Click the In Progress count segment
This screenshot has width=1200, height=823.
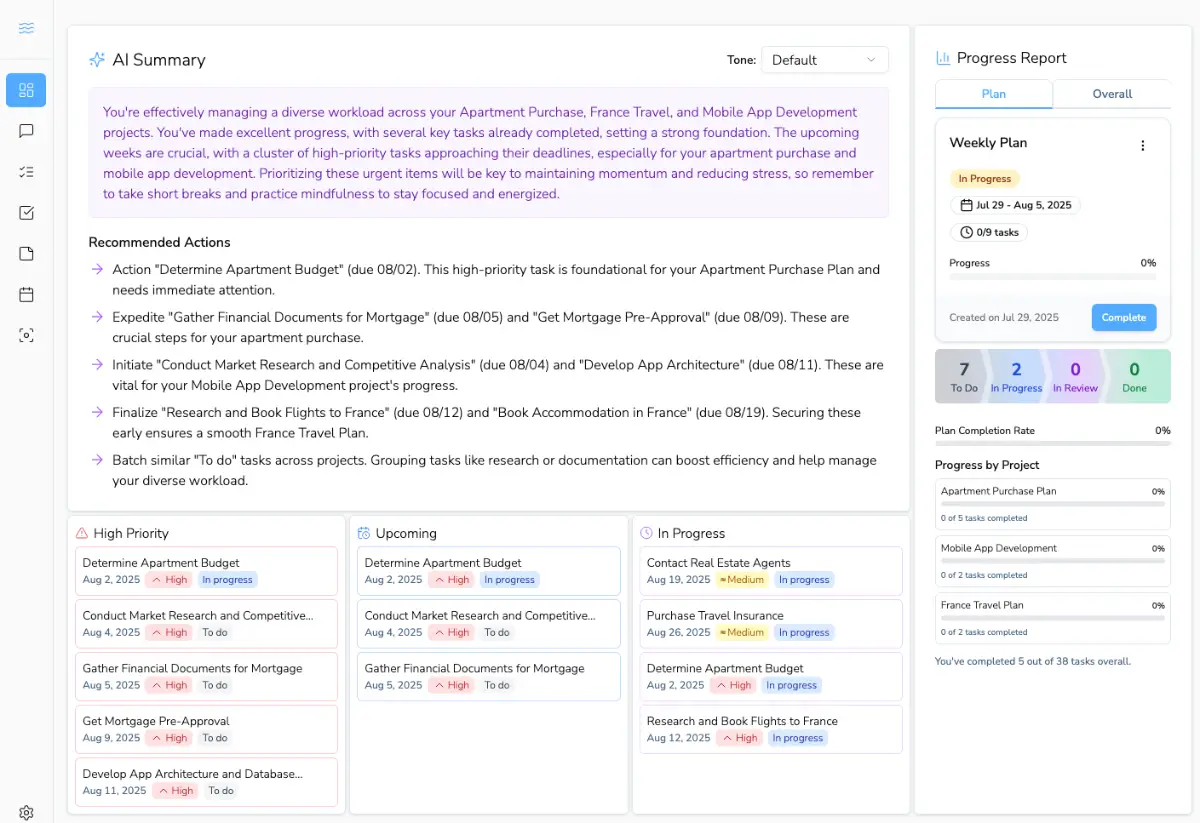coord(1016,376)
